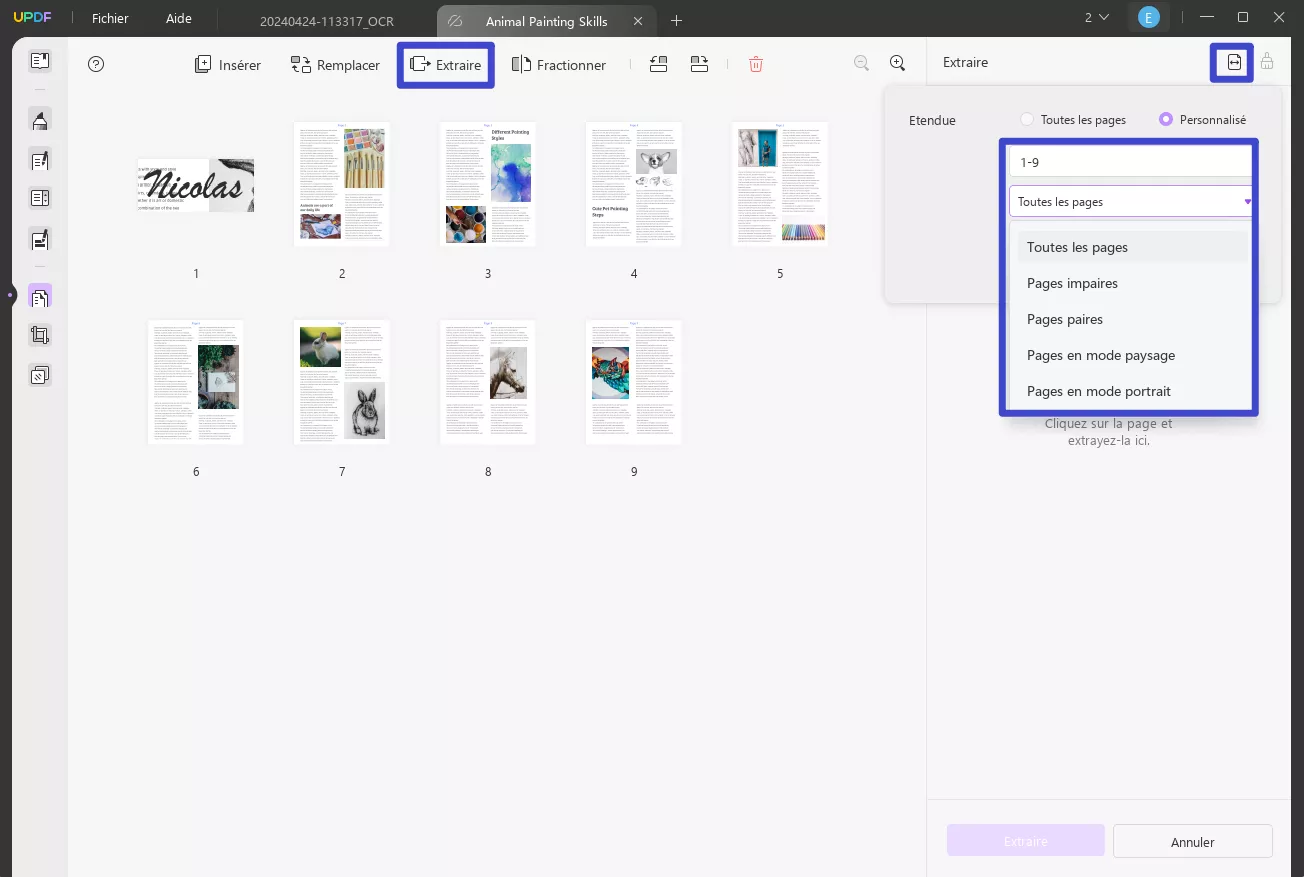1304x877 pixels.
Task: Click the lock icon in Extraire panel
Action: click(x=1267, y=62)
